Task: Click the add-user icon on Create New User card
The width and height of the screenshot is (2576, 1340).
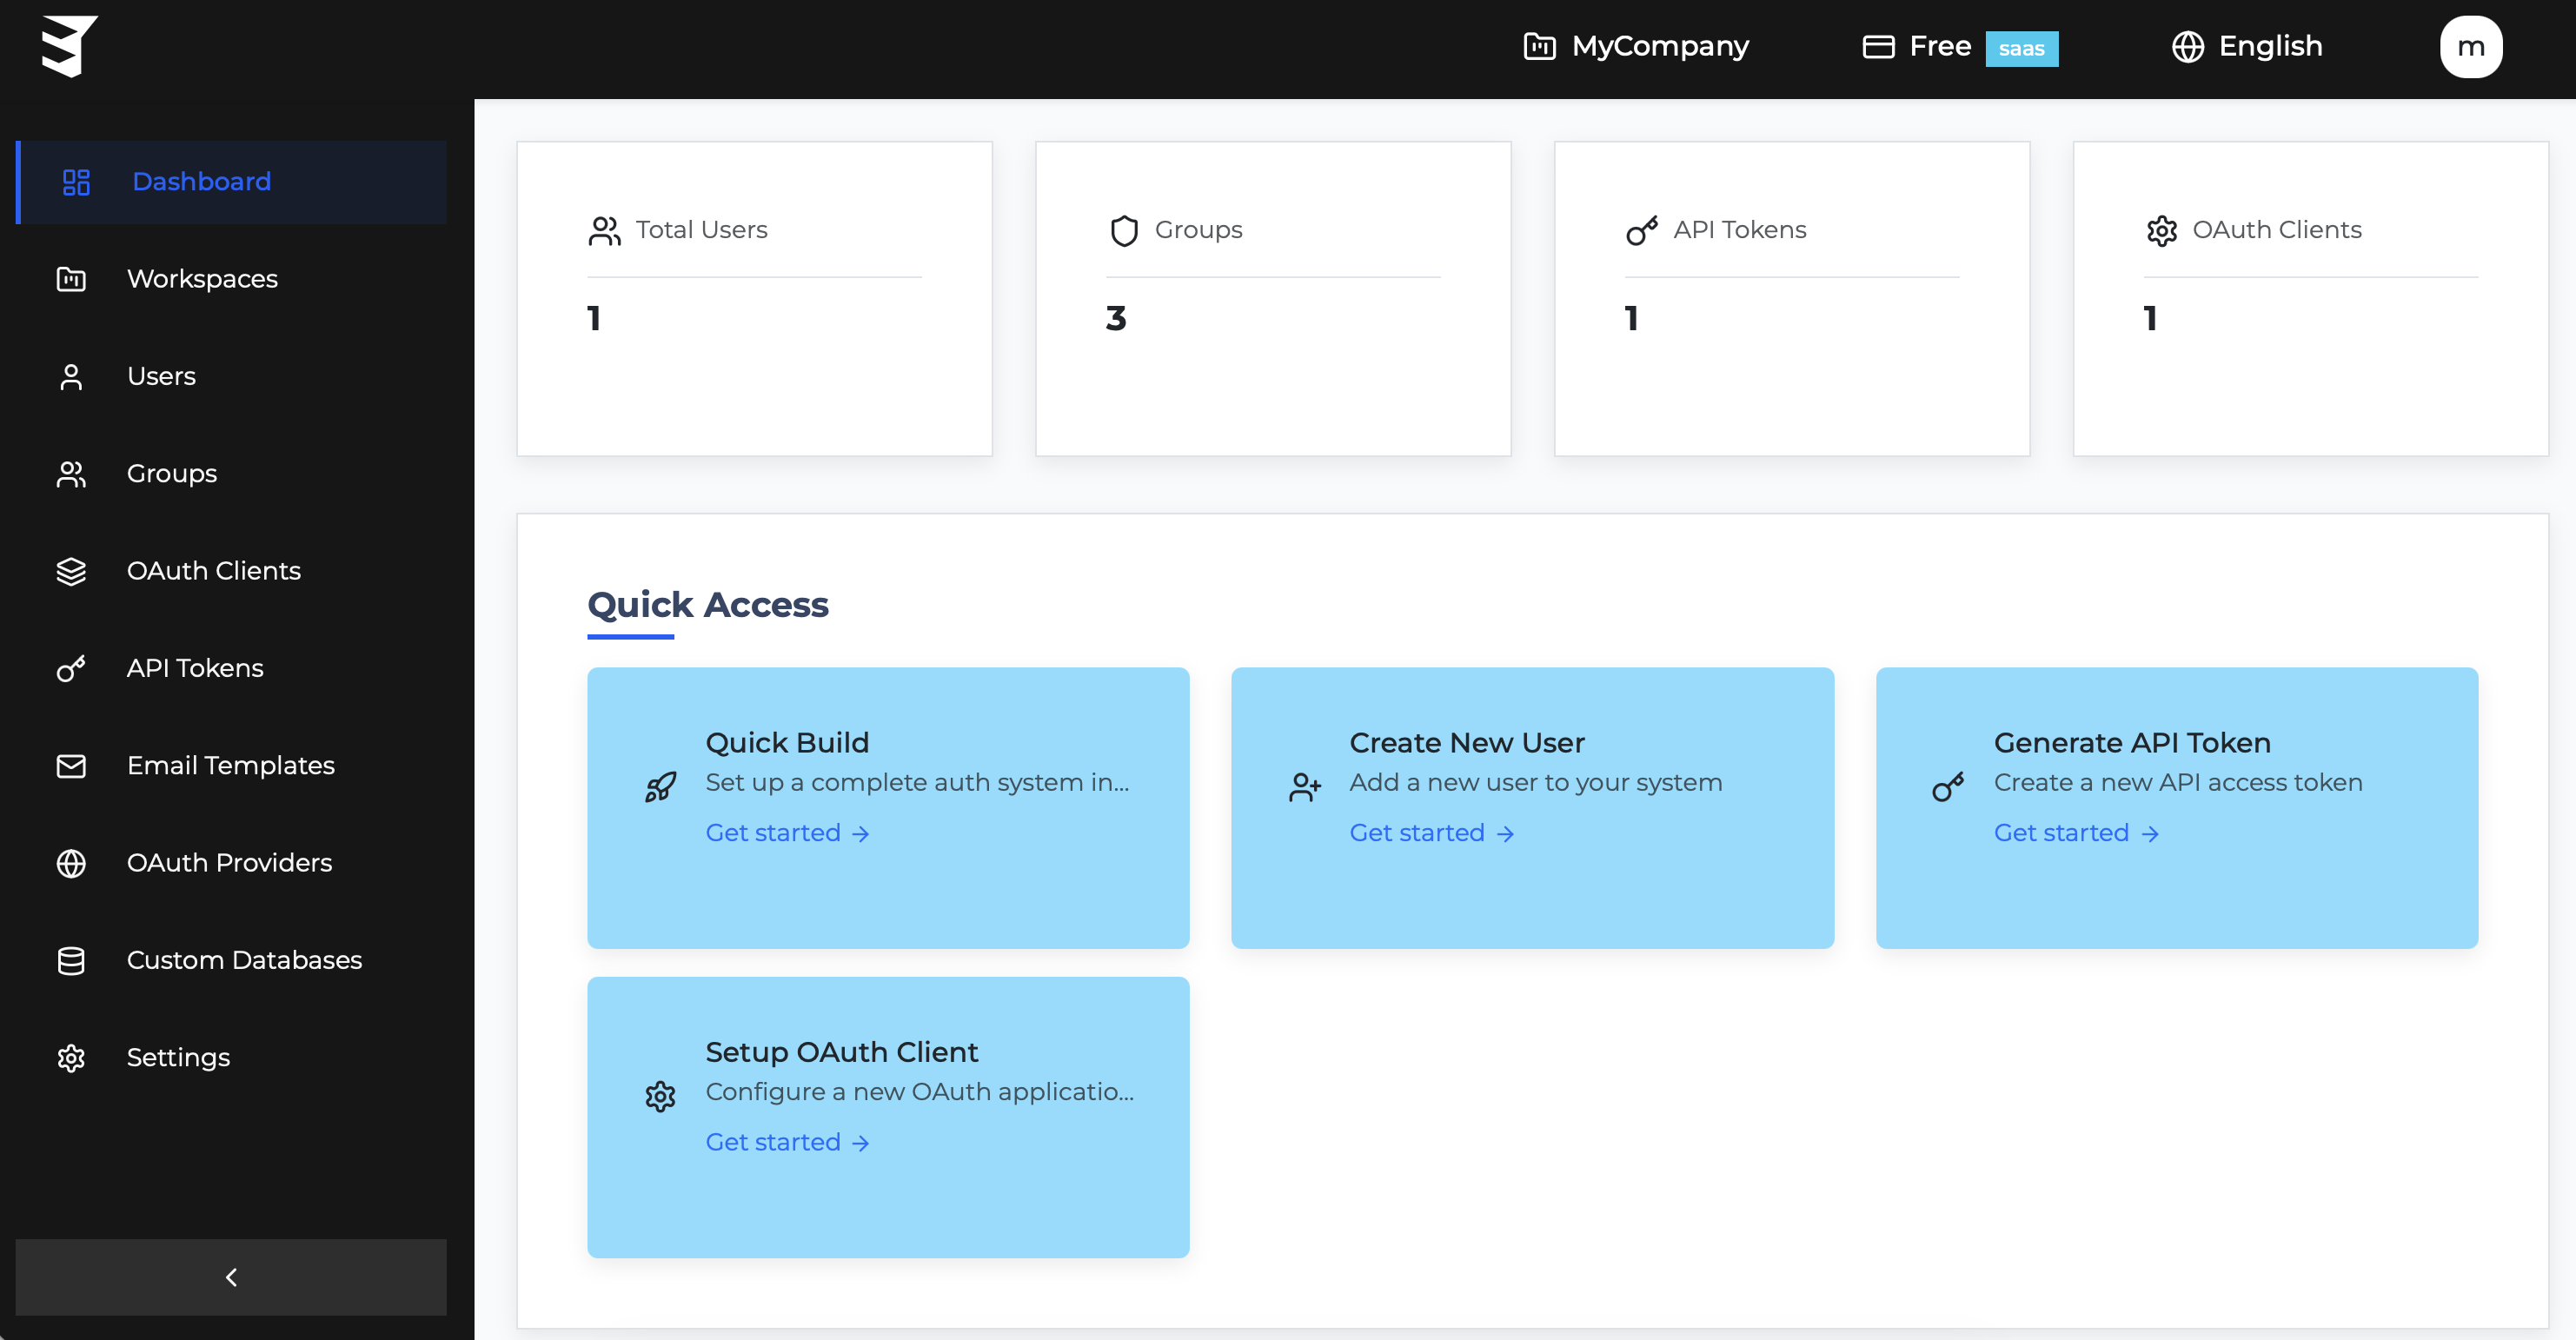Action: point(1305,788)
